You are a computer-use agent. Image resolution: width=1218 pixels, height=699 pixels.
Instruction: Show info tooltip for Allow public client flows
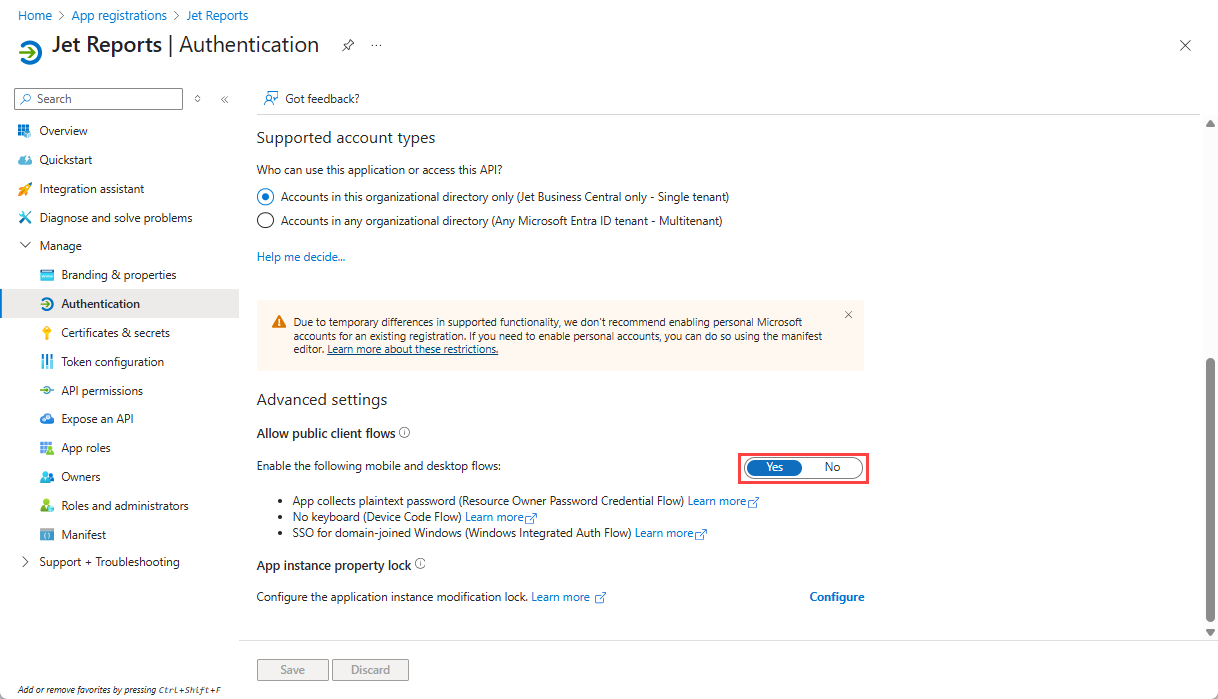tap(404, 433)
